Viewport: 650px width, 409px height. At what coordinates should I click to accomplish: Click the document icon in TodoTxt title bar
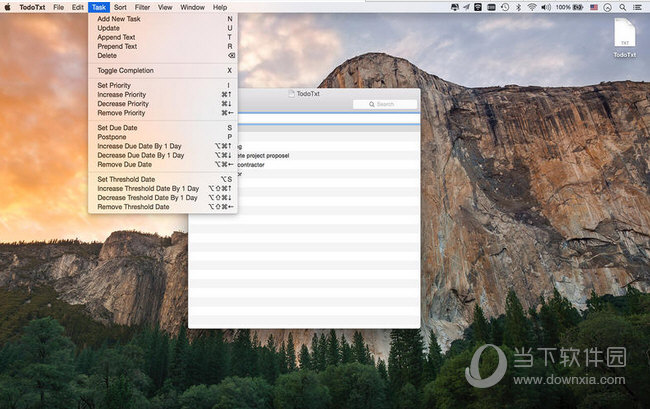pyautogui.click(x=291, y=94)
